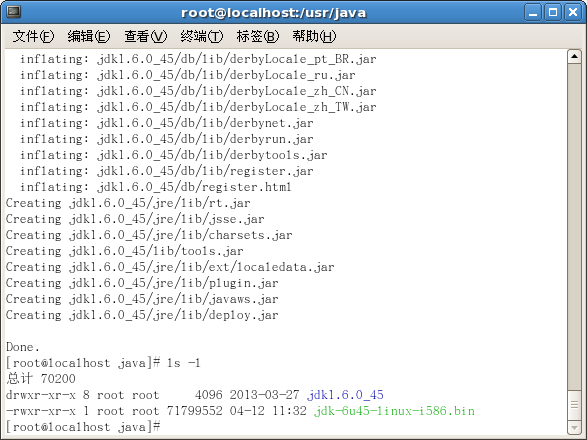
Task: Click the line inflating register.html
Action: [156, 187]
